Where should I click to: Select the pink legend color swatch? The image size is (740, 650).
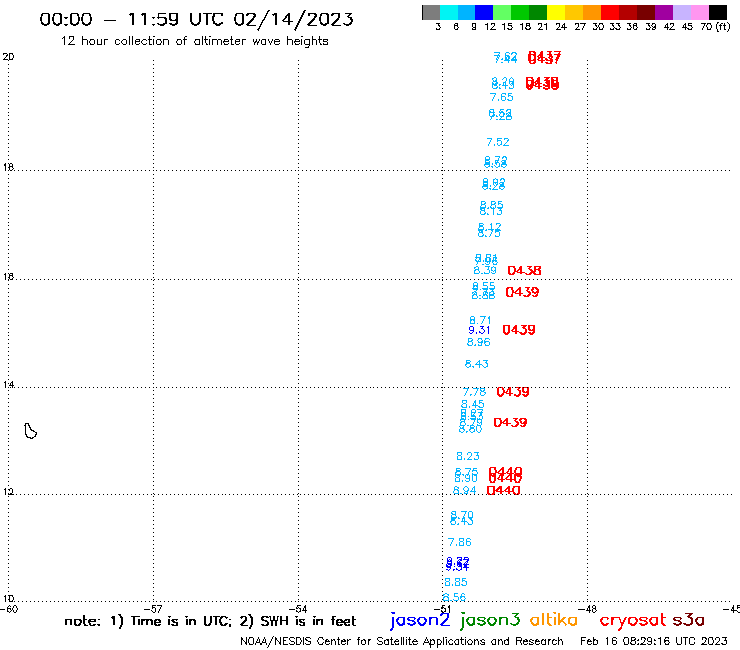tap(699, 12)
